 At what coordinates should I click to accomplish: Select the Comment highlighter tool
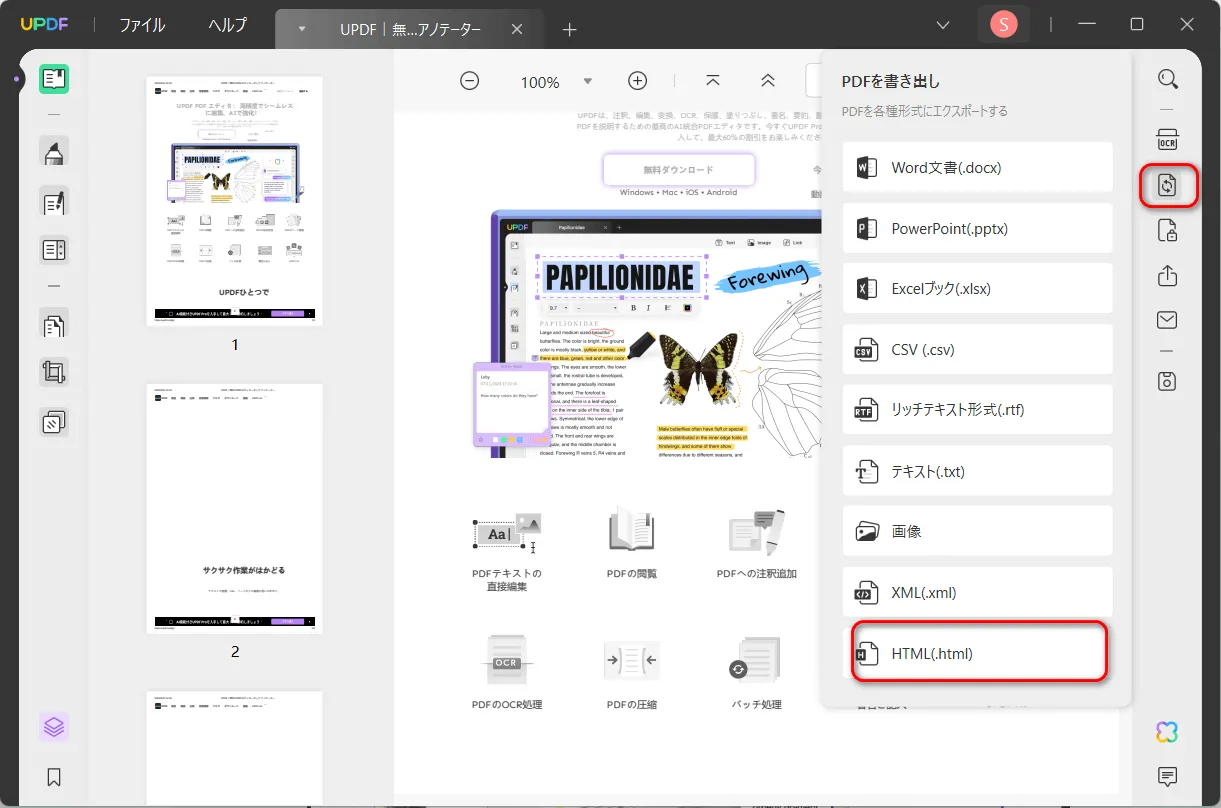[x=54, y=151]
